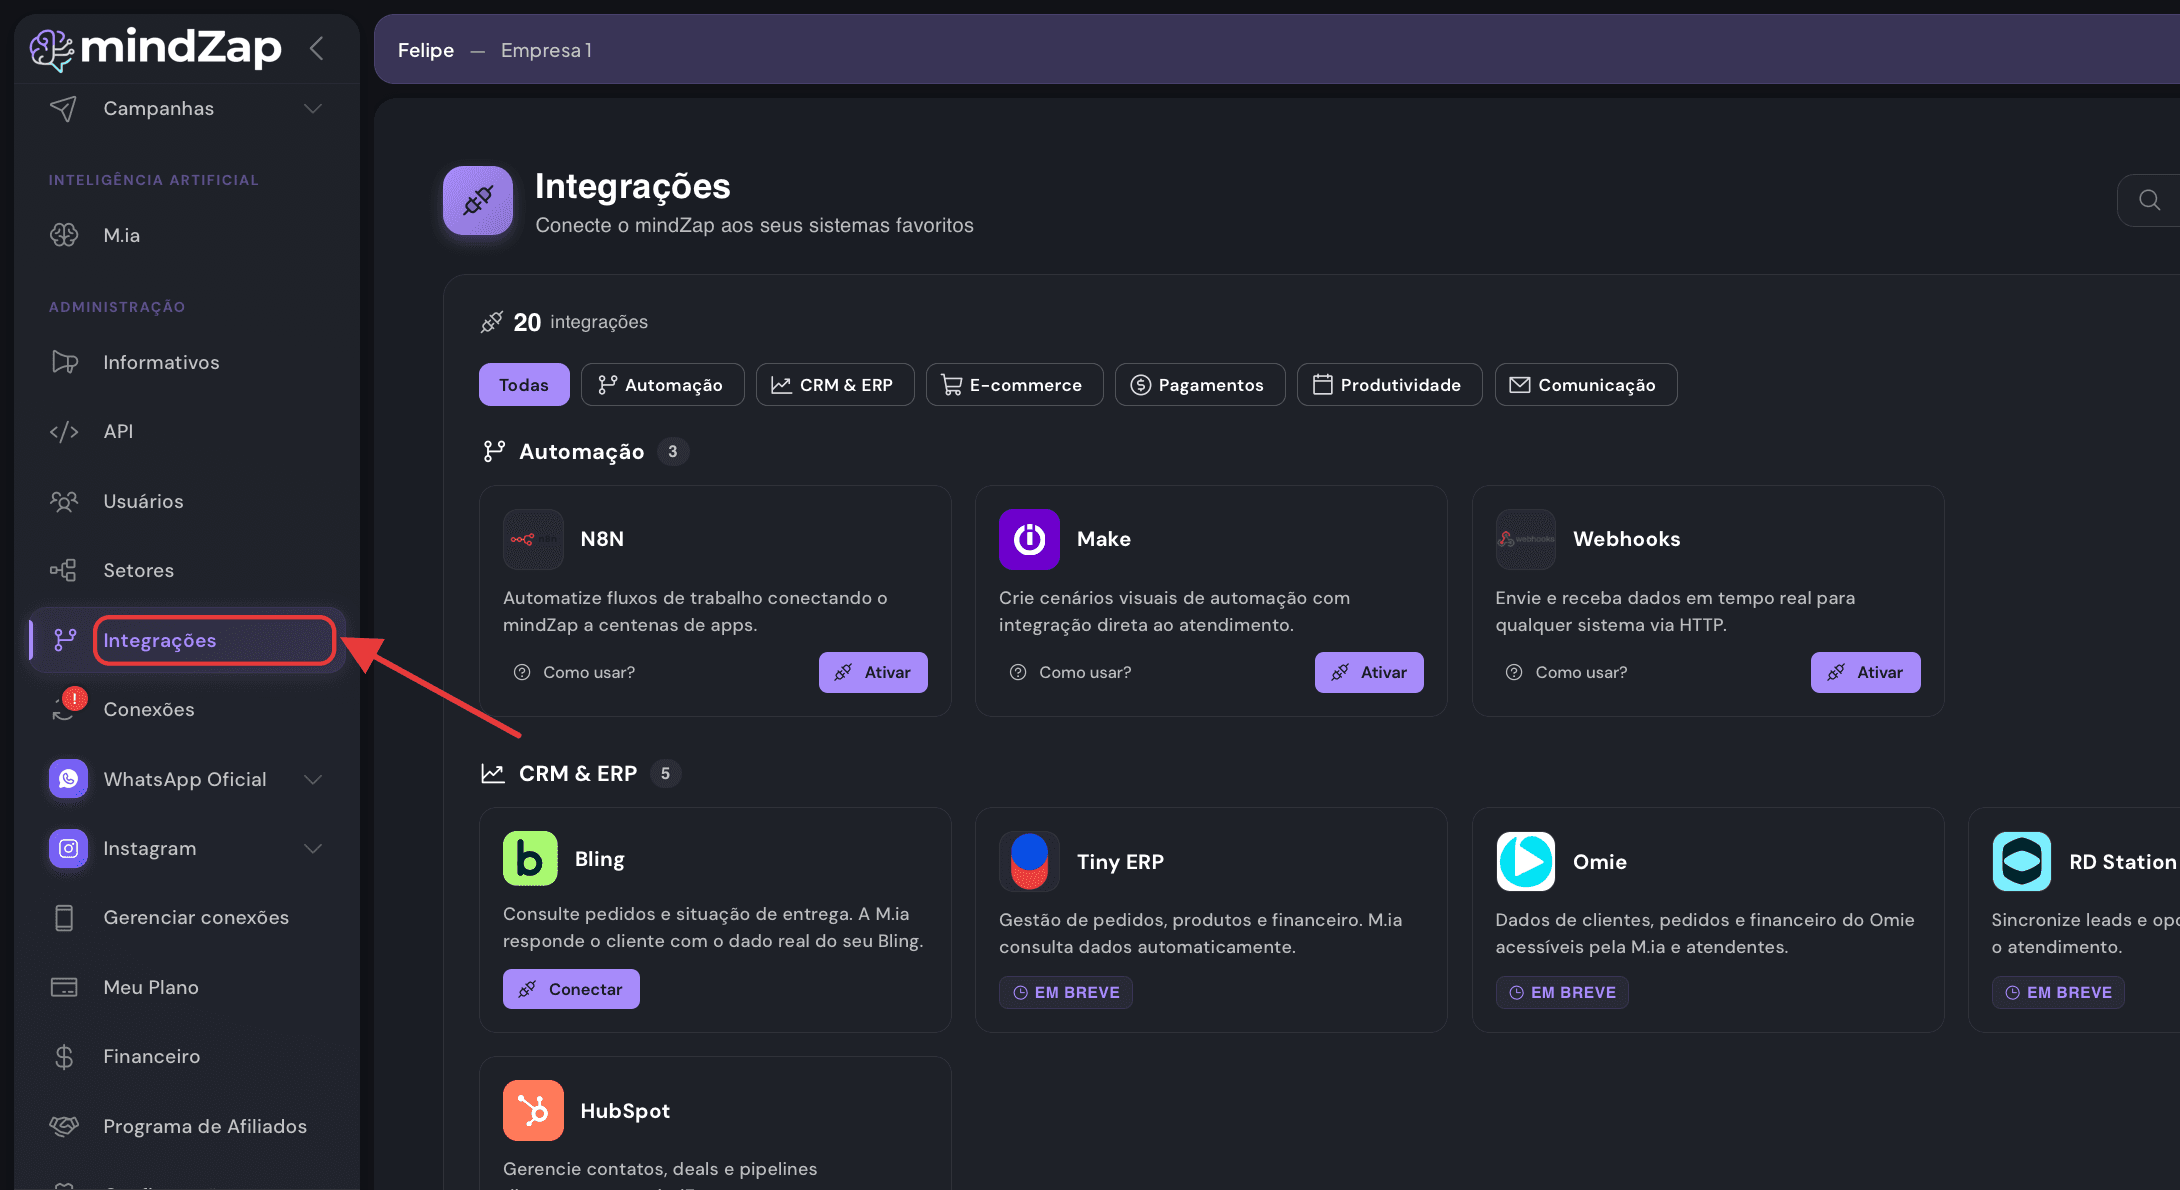The image size is (2180, 1190).
Task: Open Financeiro in the sidebar
Action: coord(187,1056)
